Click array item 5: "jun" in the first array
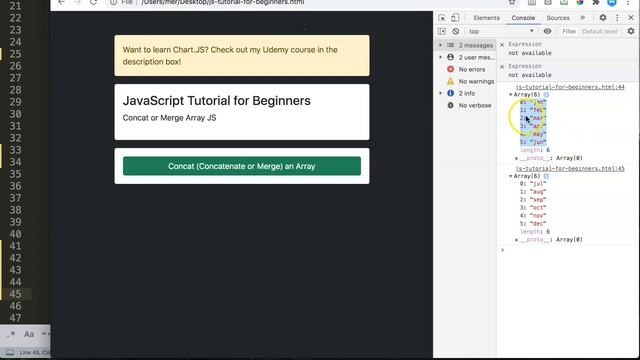The image size is (640, 360). pyautogui.click(x=533, y=142)
